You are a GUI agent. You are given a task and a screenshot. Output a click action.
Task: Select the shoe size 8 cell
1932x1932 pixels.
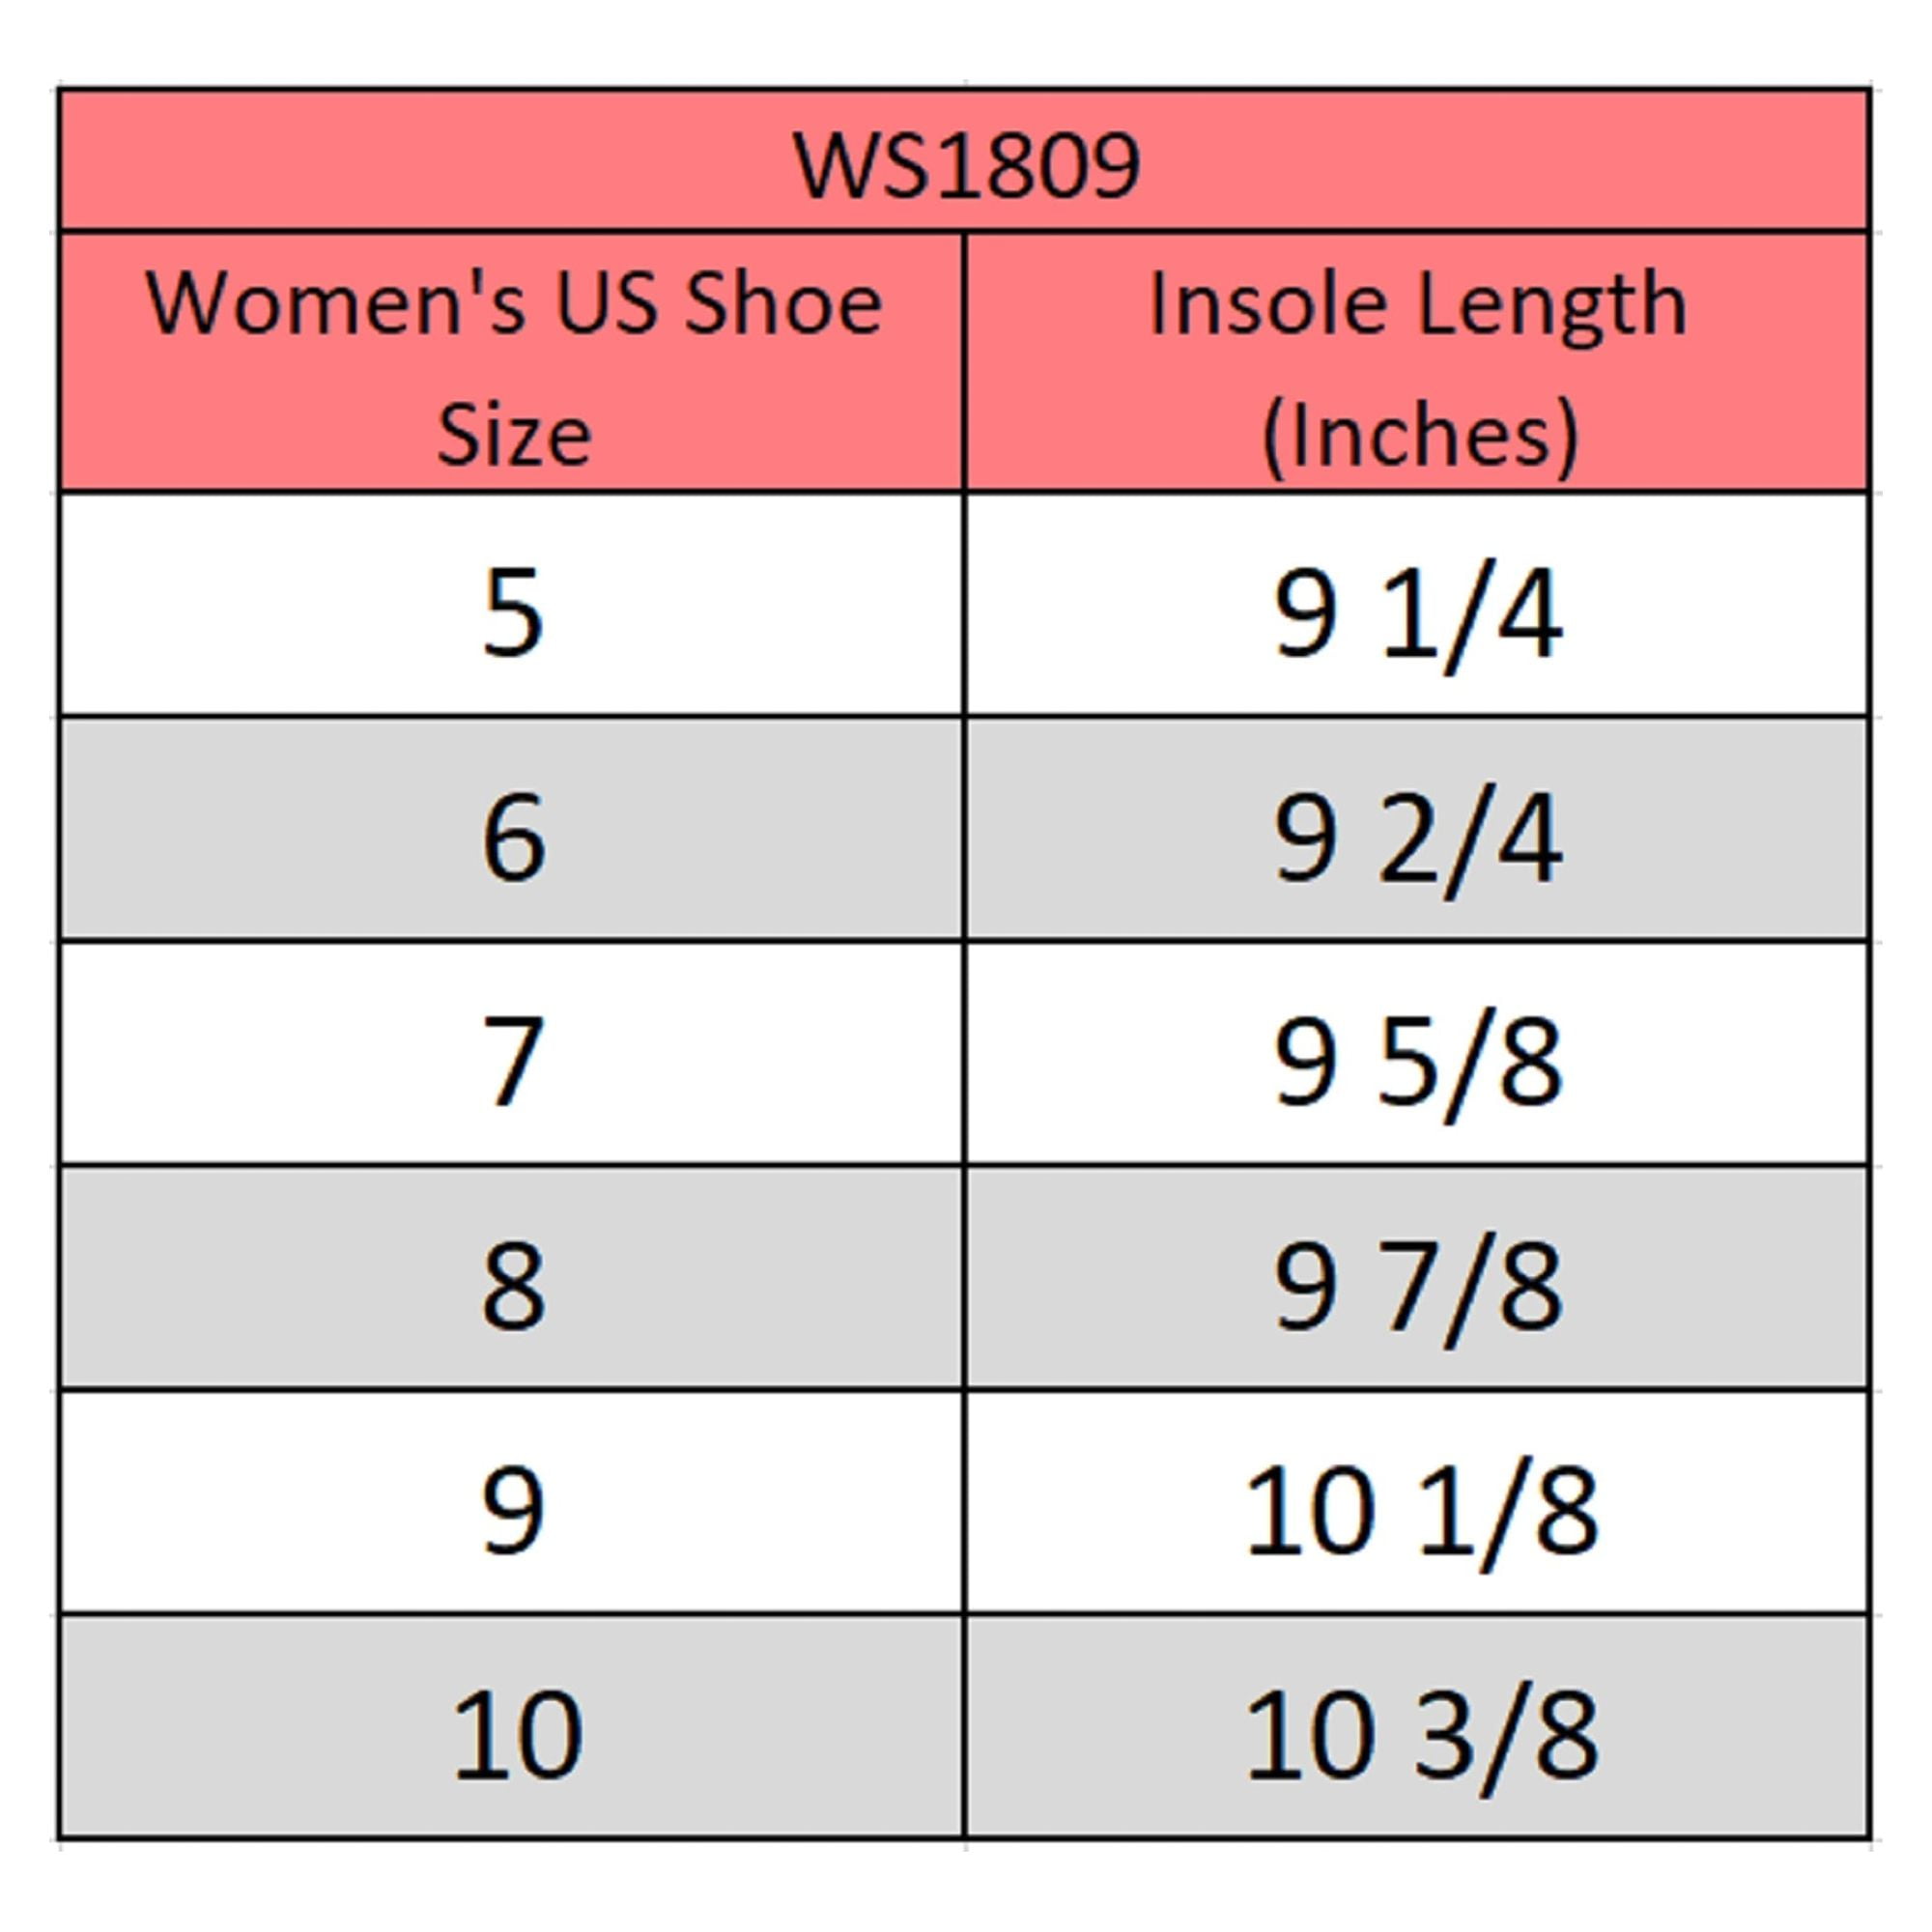512,1278
